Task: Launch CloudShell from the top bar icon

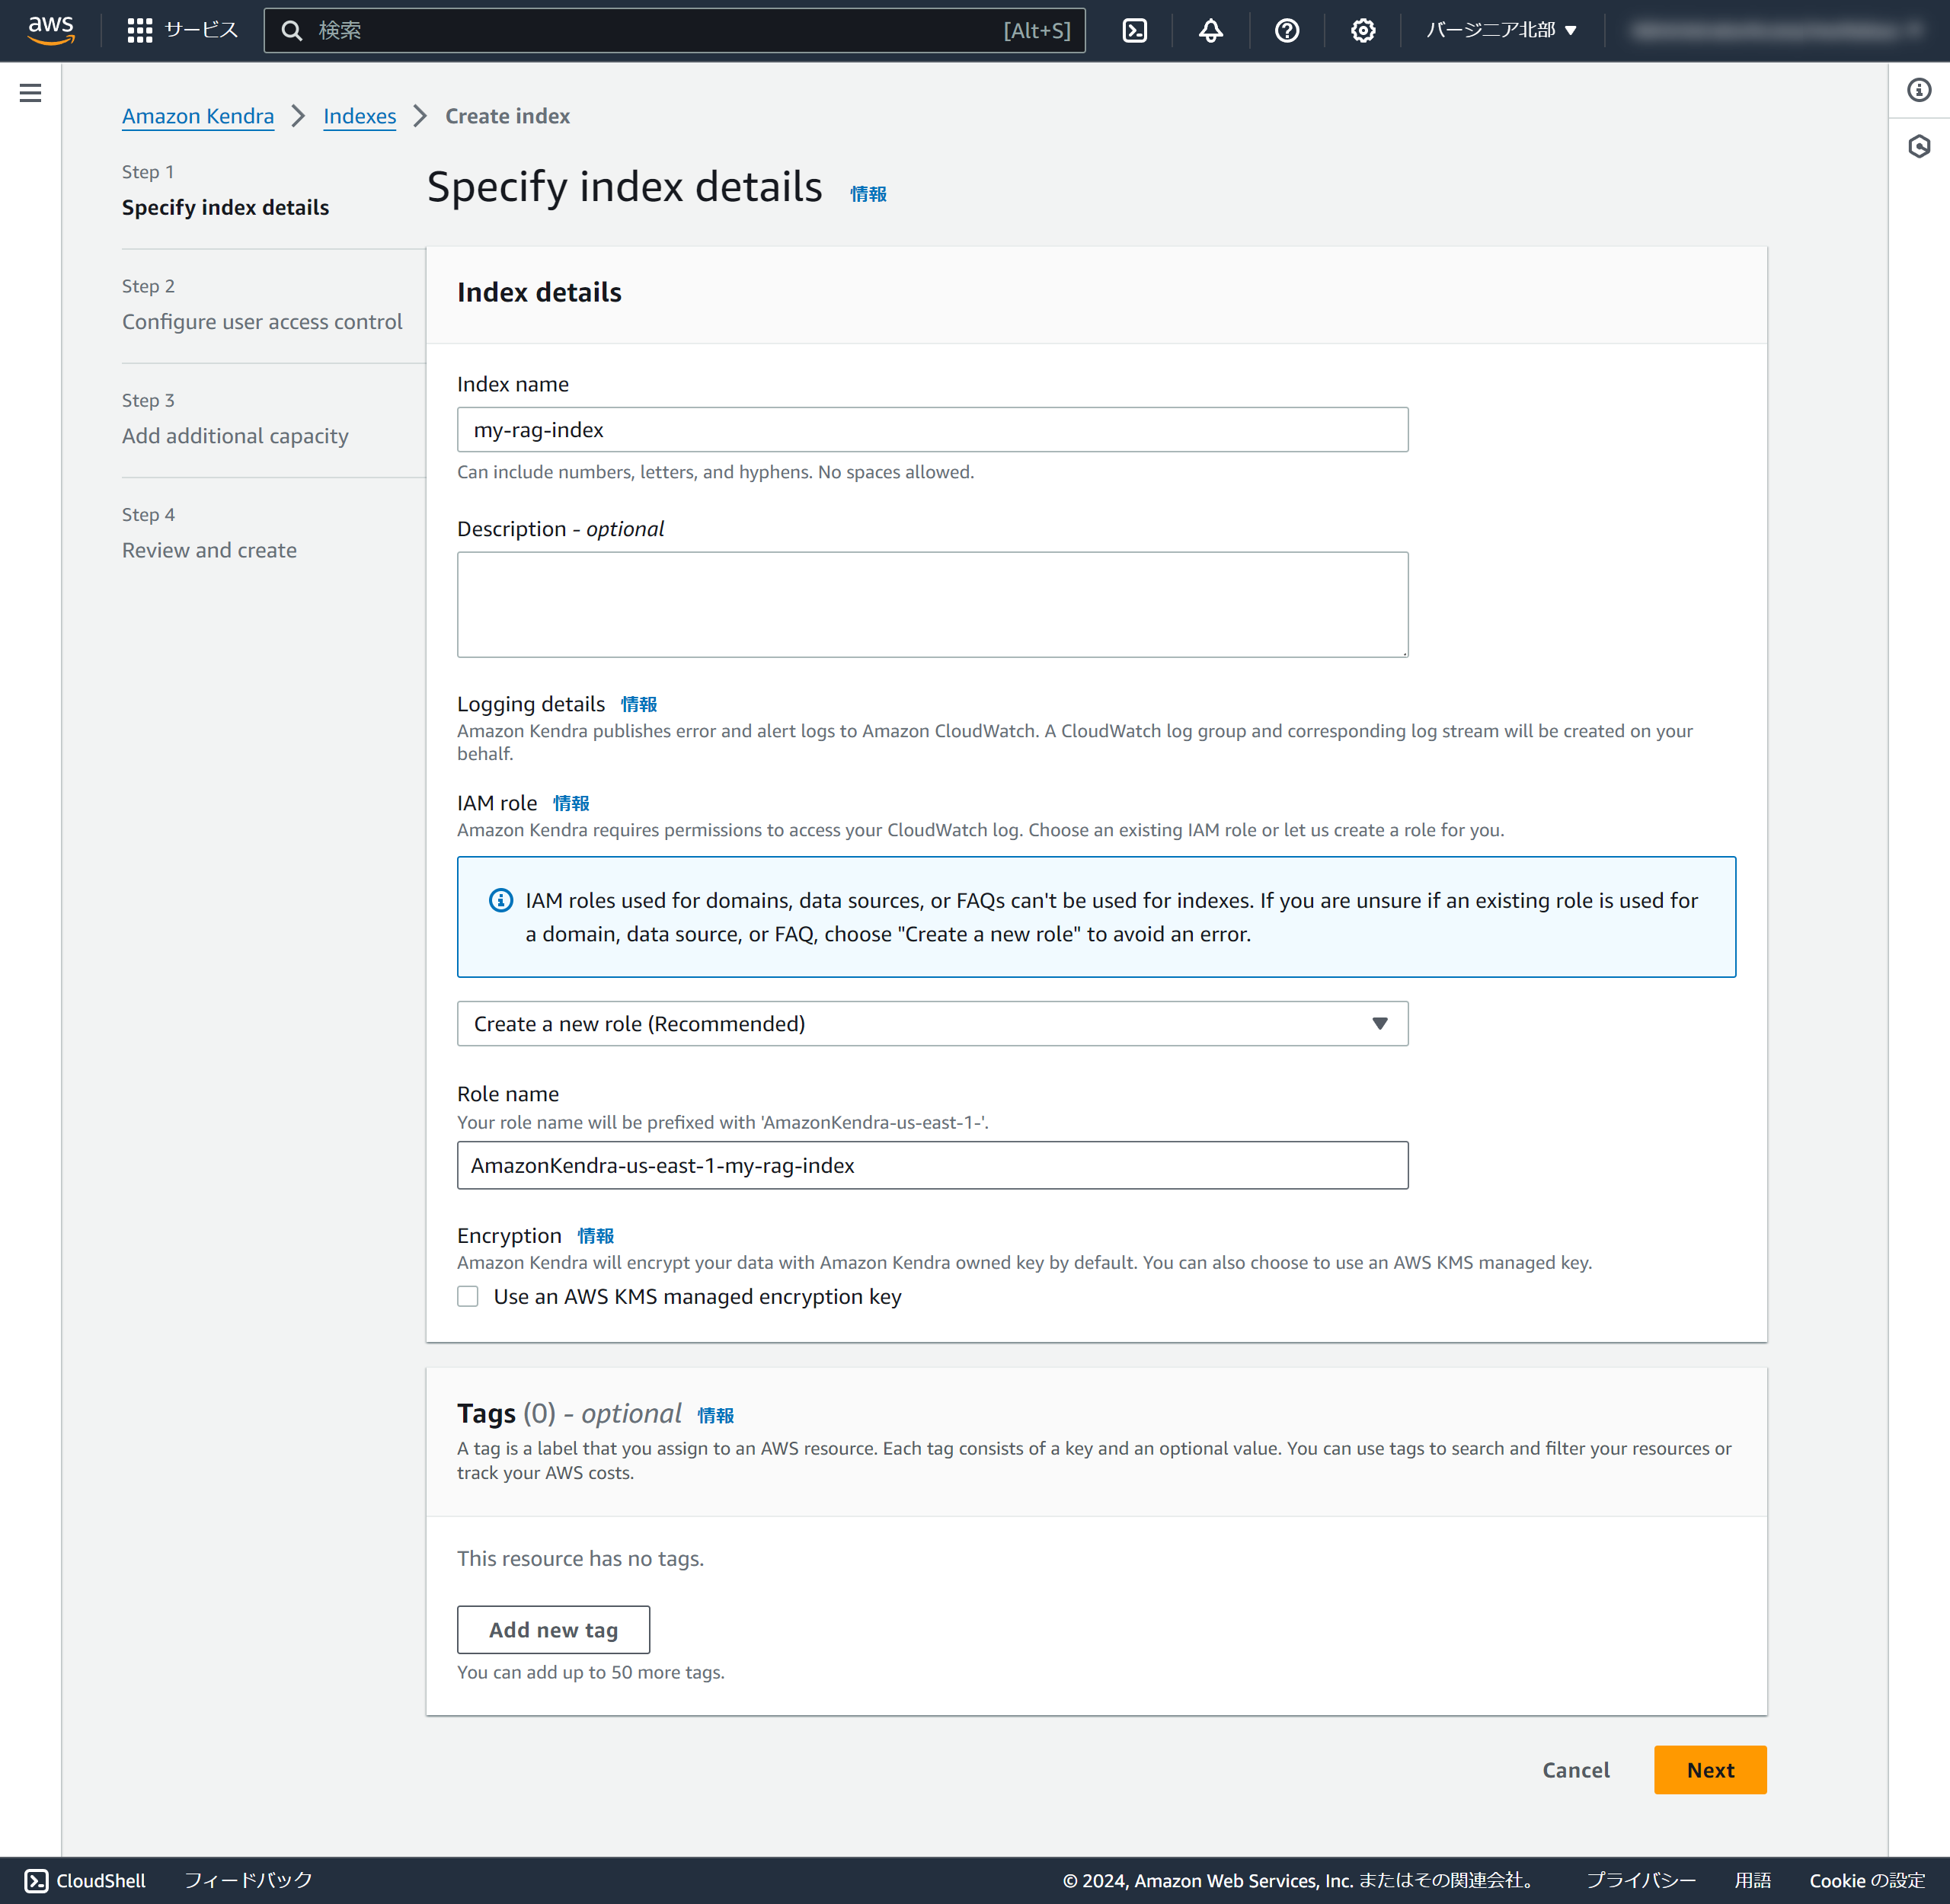Action: 1135,30
